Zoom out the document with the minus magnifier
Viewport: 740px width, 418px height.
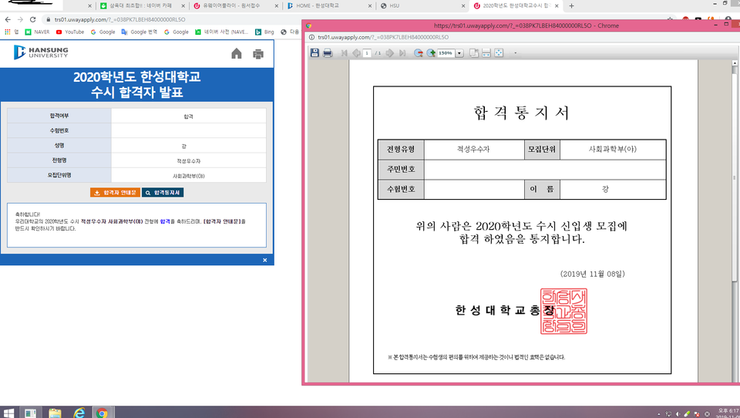click(418, 53)
